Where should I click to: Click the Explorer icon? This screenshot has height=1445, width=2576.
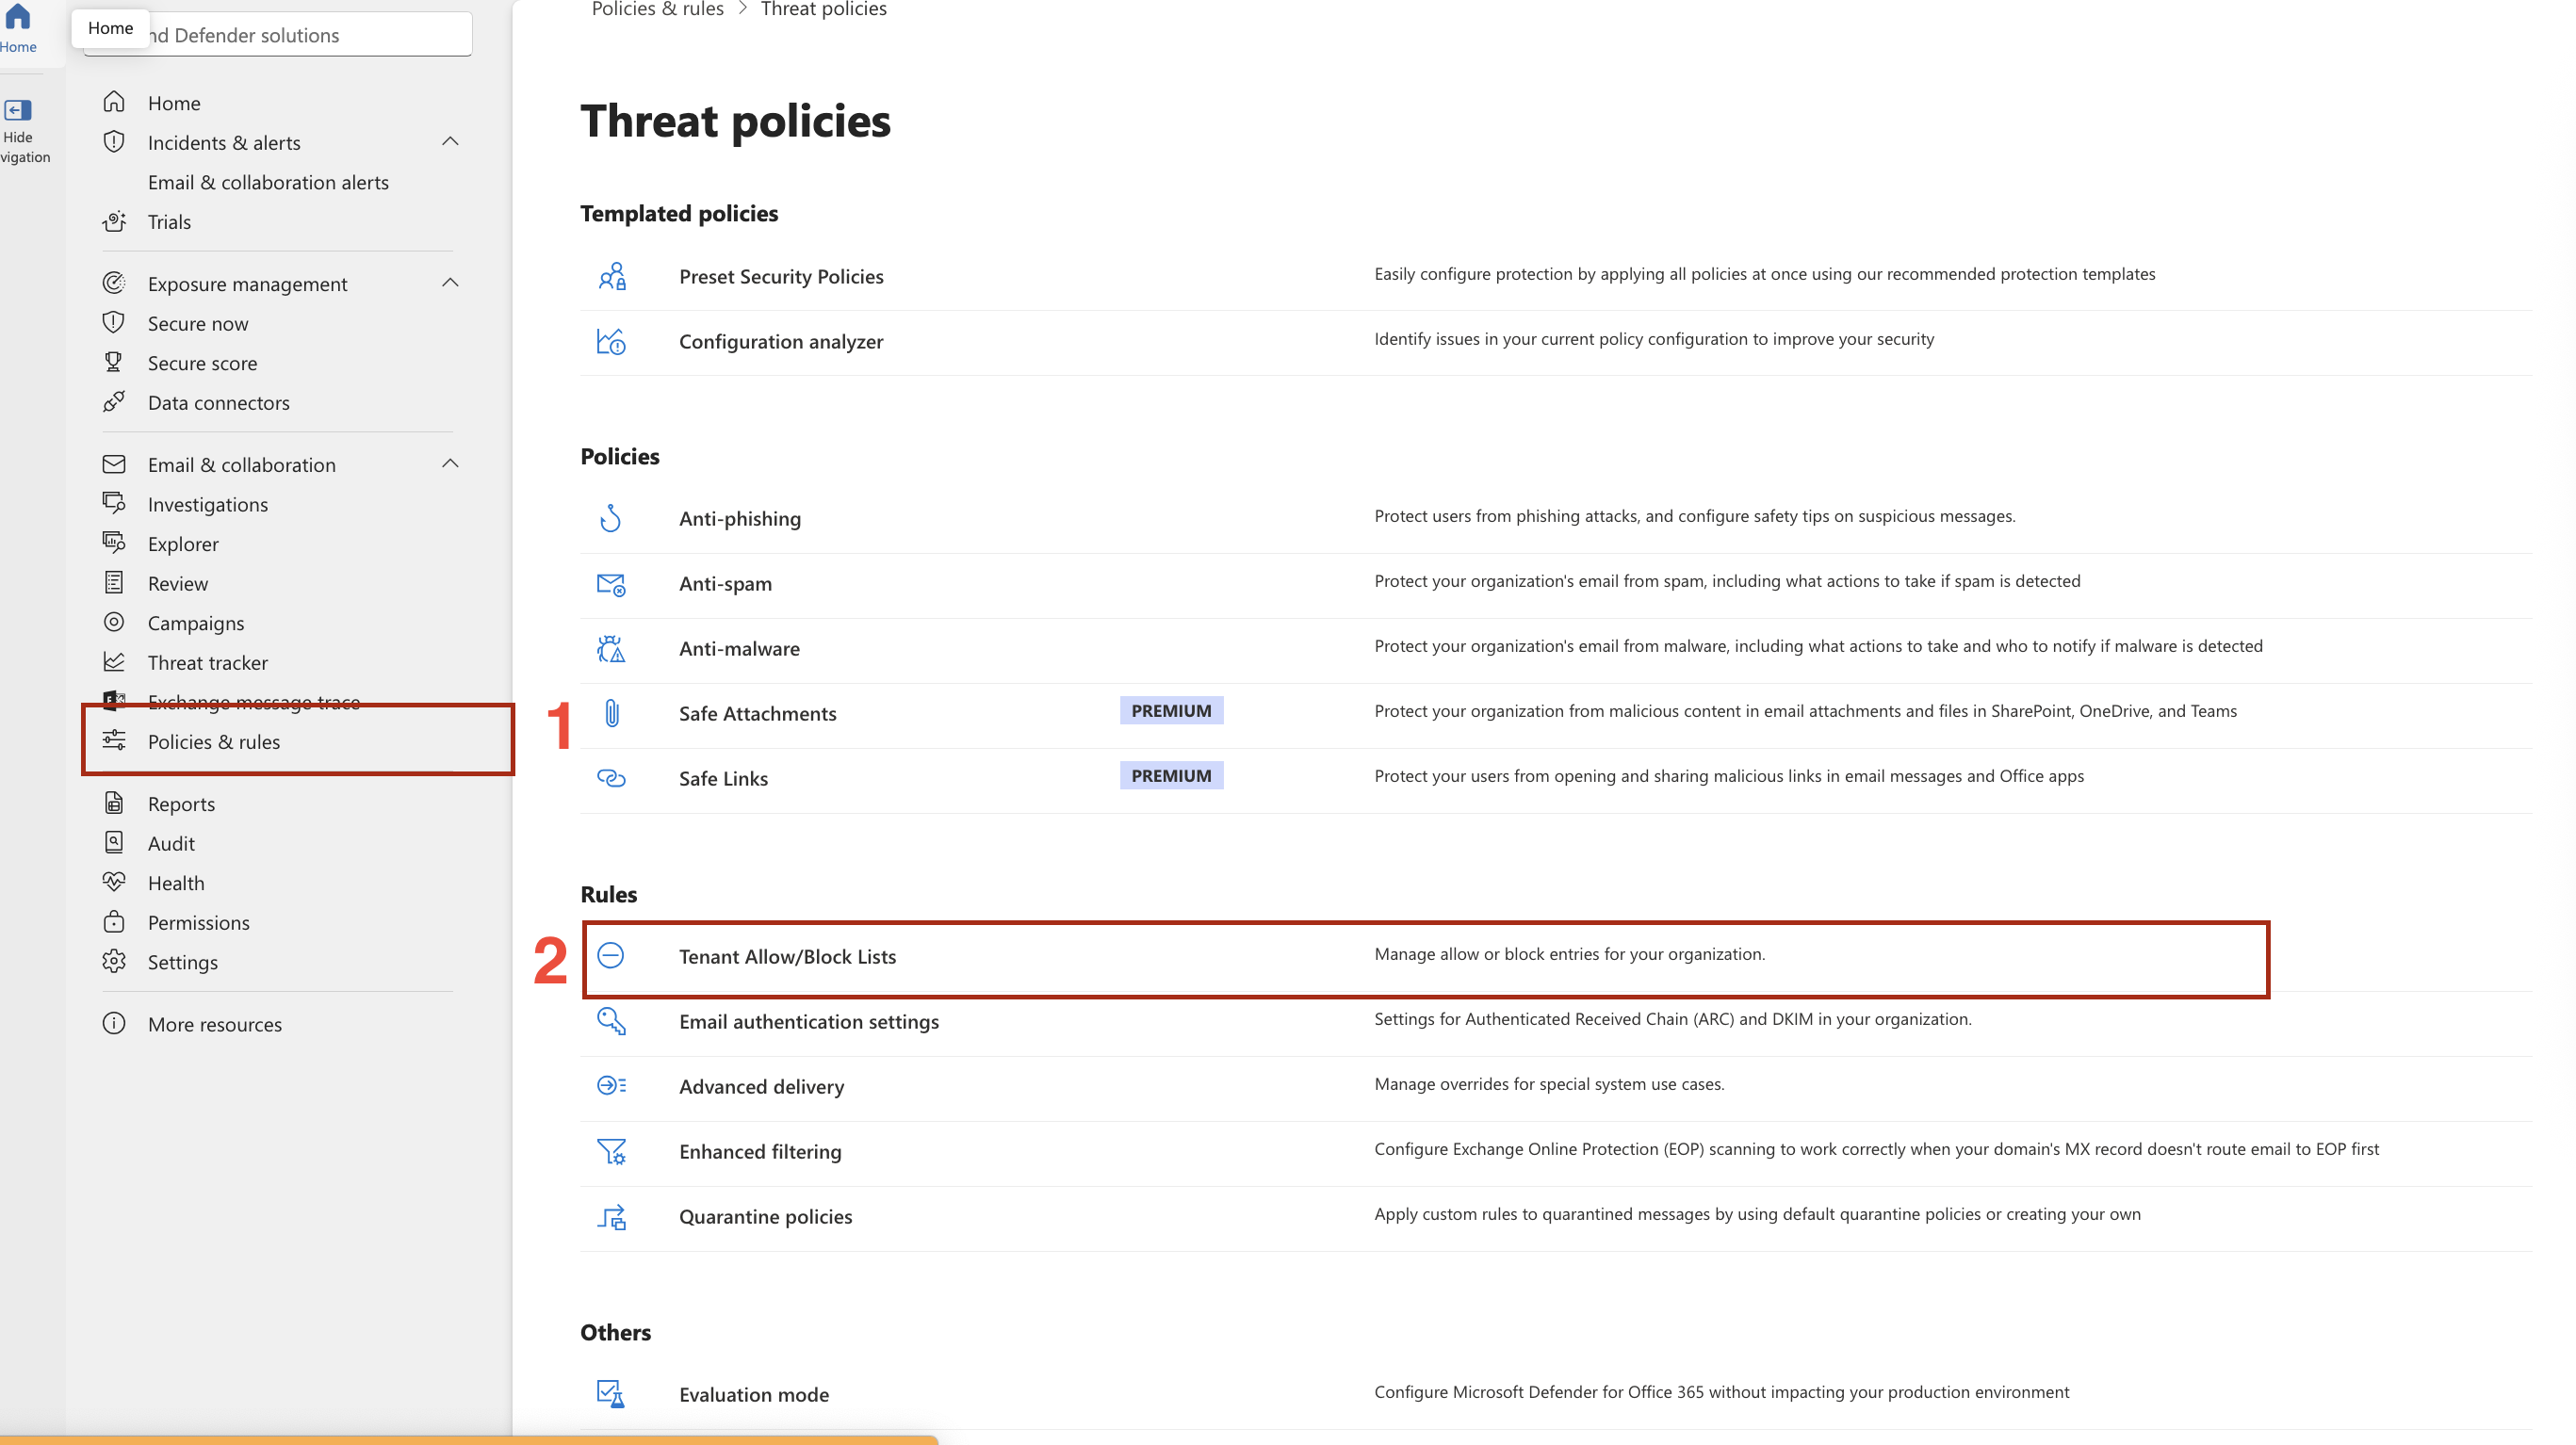pos(114,543)
